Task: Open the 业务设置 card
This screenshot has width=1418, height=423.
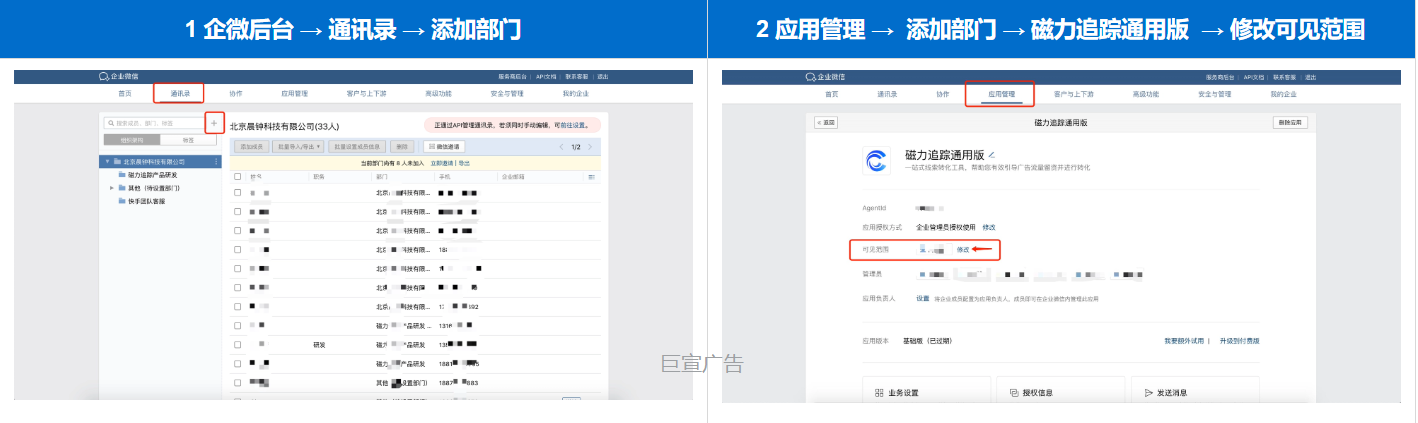Action: [926, 391]
